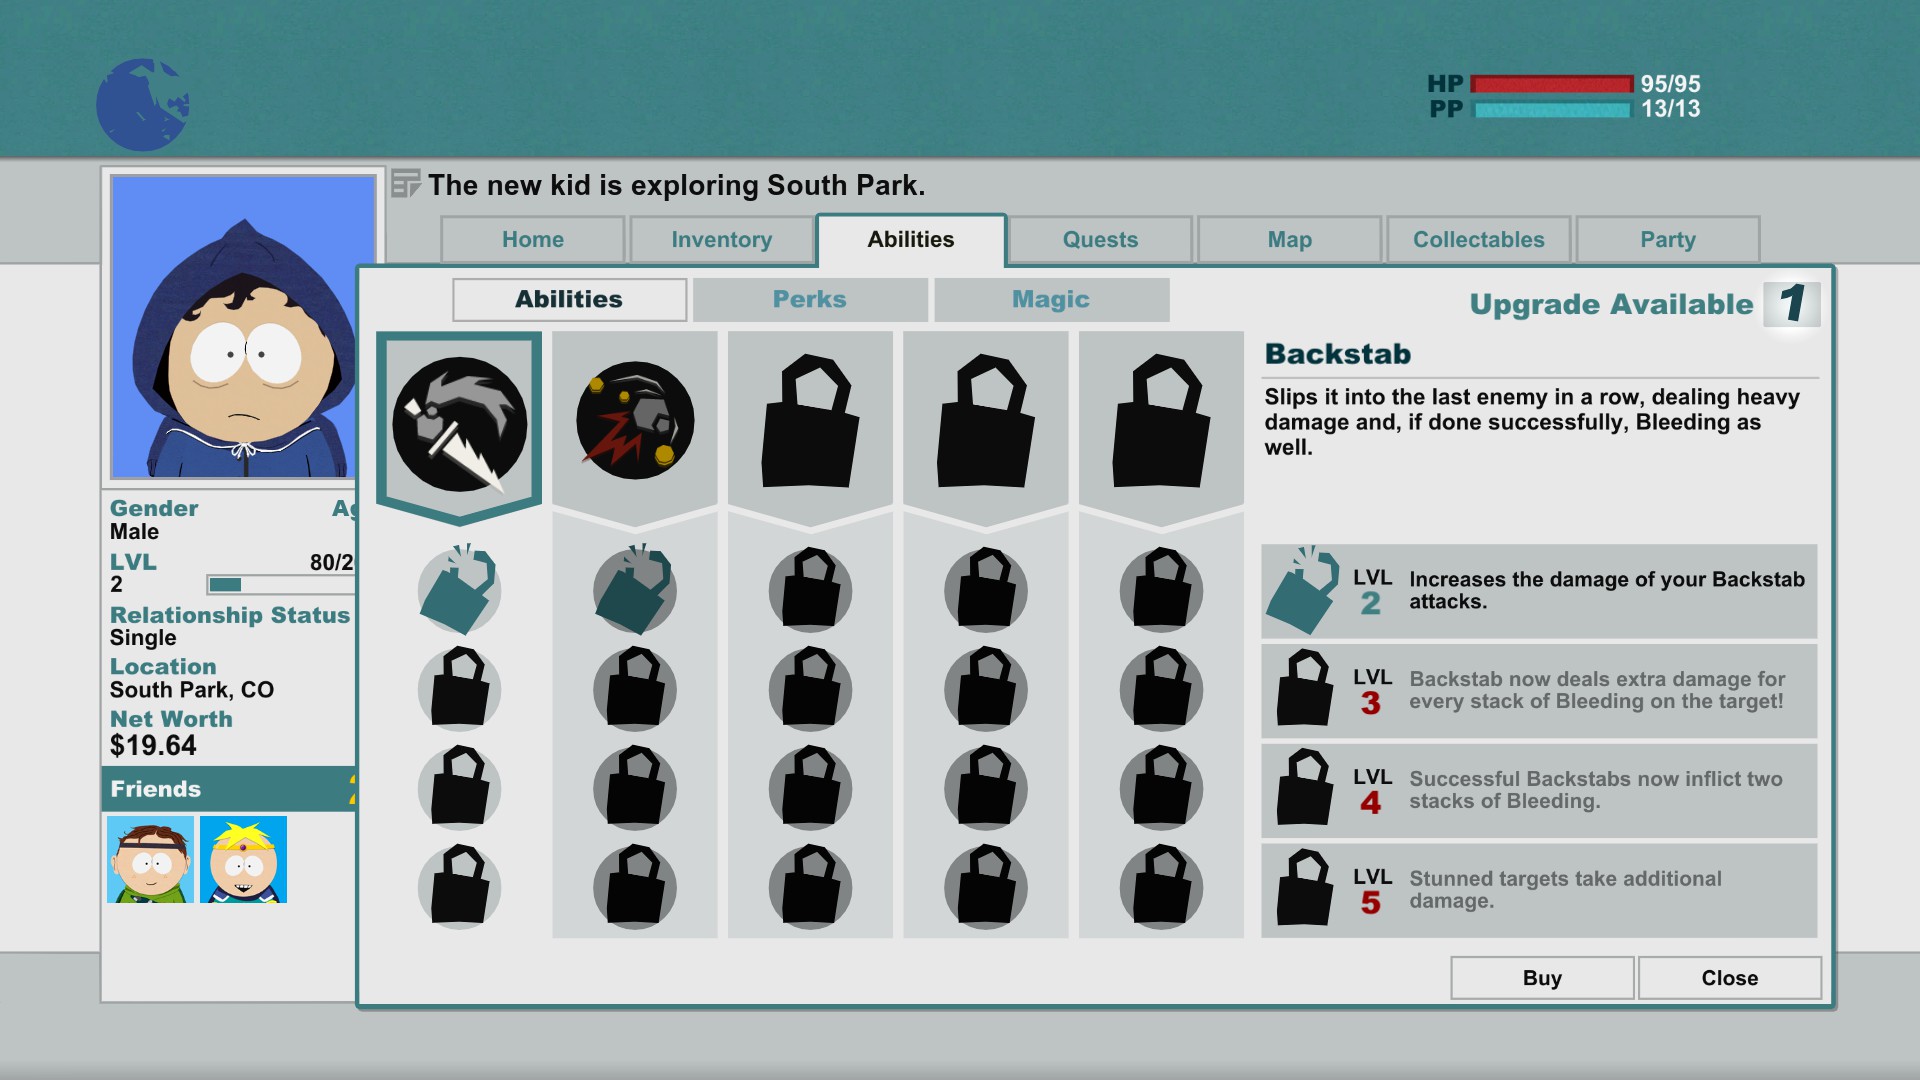Click the red HP bar
This screenshot has width=1920, height=1080.
tap(1551, 84)
